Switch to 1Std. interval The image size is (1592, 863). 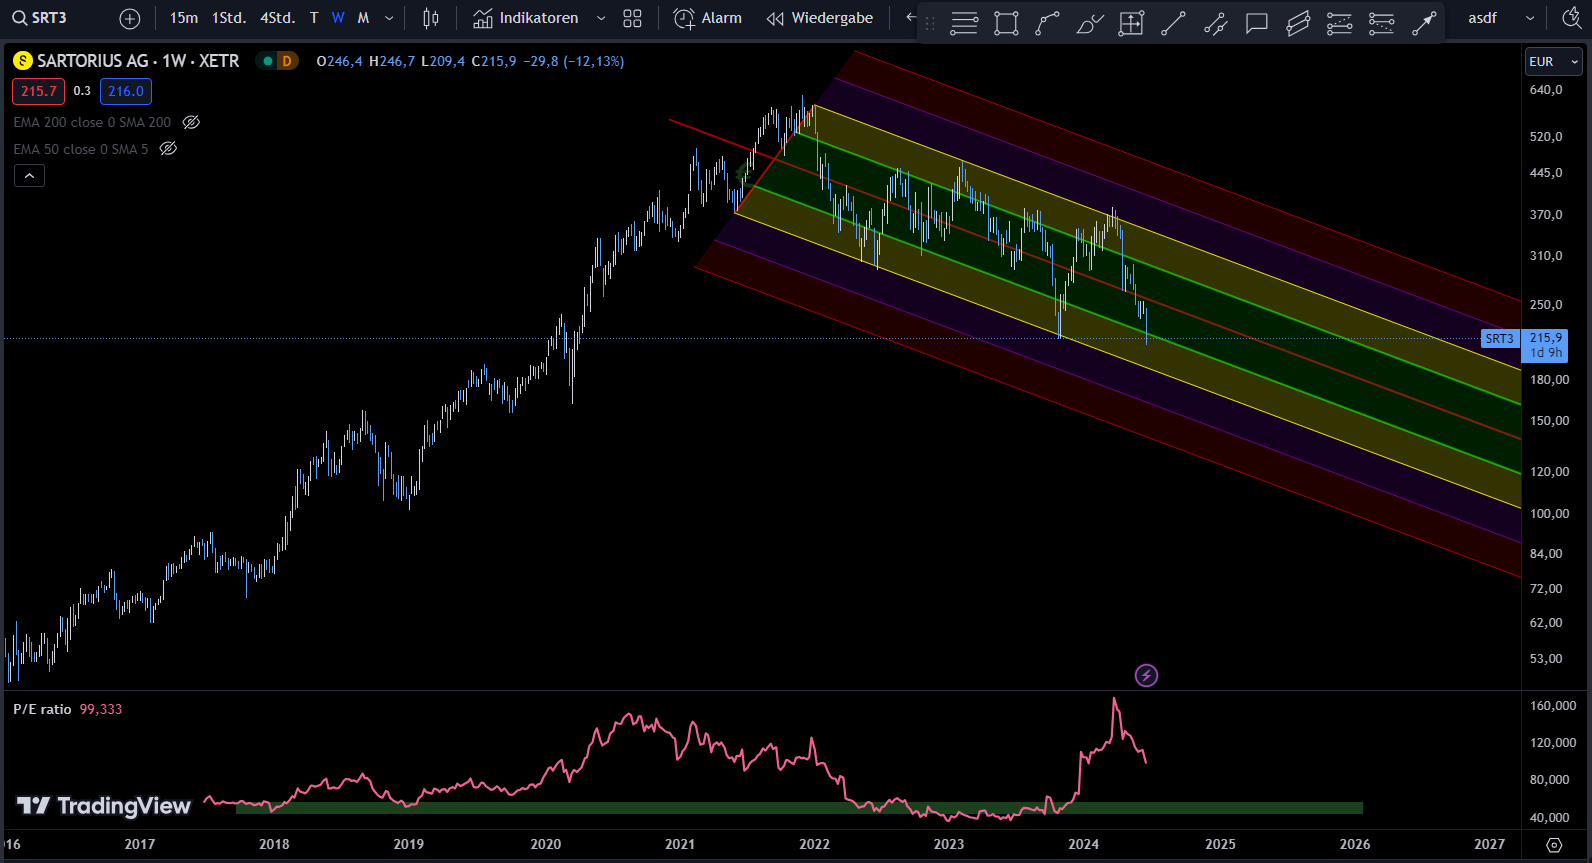pyautogui.click(x=229, y=18)
